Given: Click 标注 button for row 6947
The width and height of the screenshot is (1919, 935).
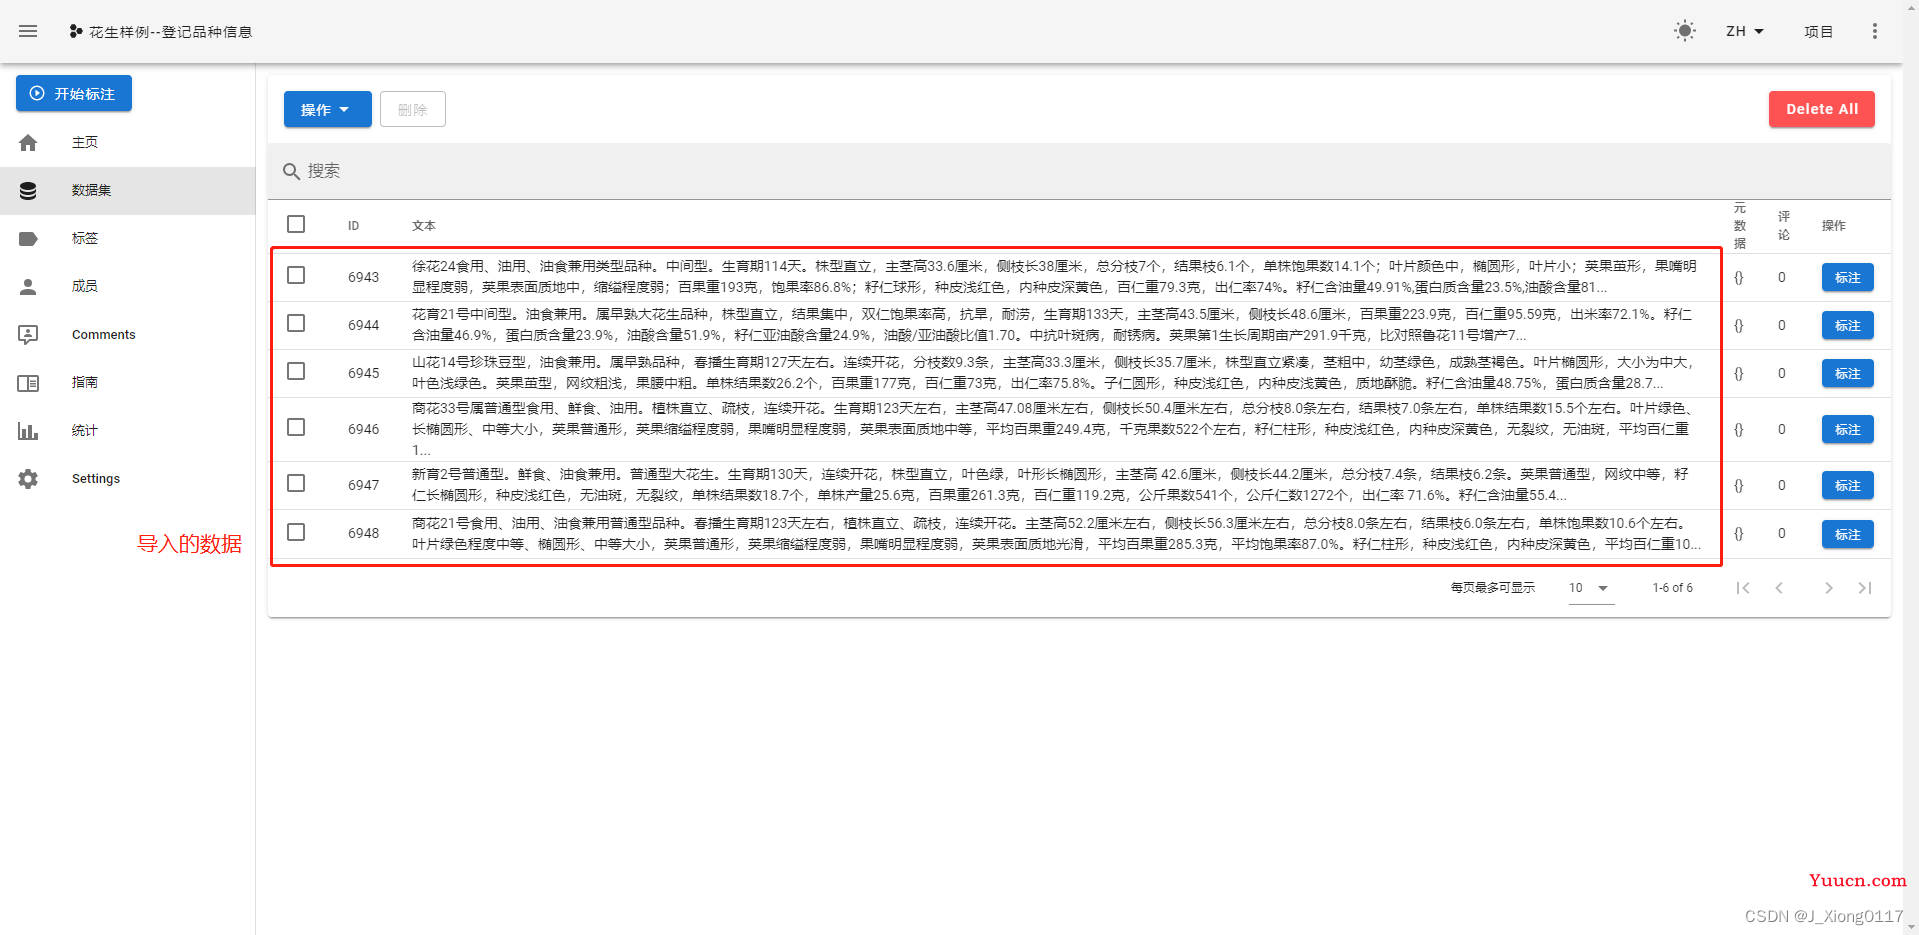Looking at the screenshot, I should click(1847, 485).
